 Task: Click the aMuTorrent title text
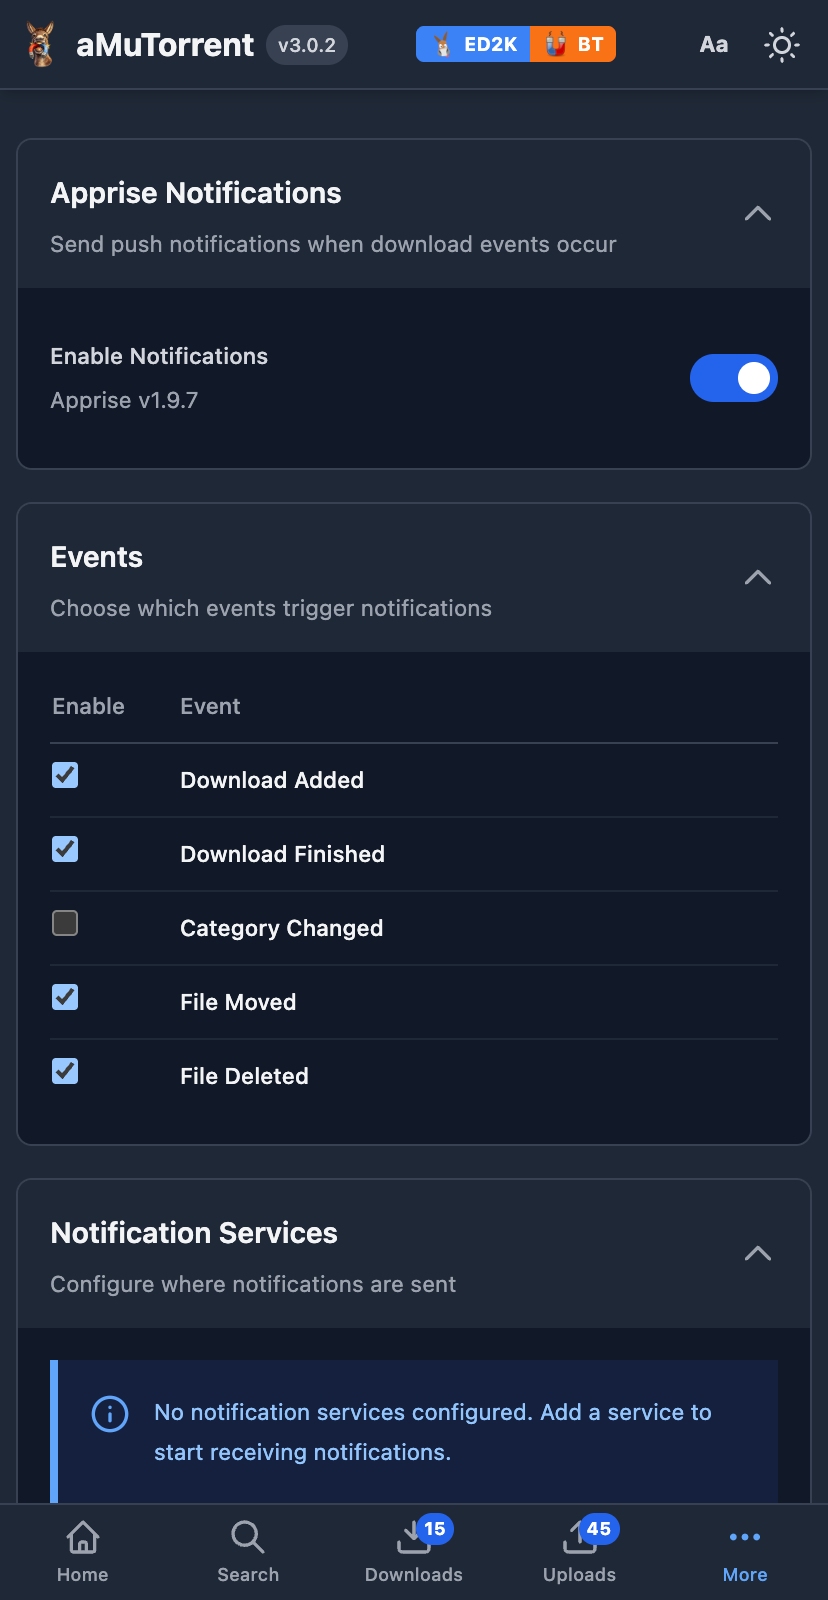point(165,45)
